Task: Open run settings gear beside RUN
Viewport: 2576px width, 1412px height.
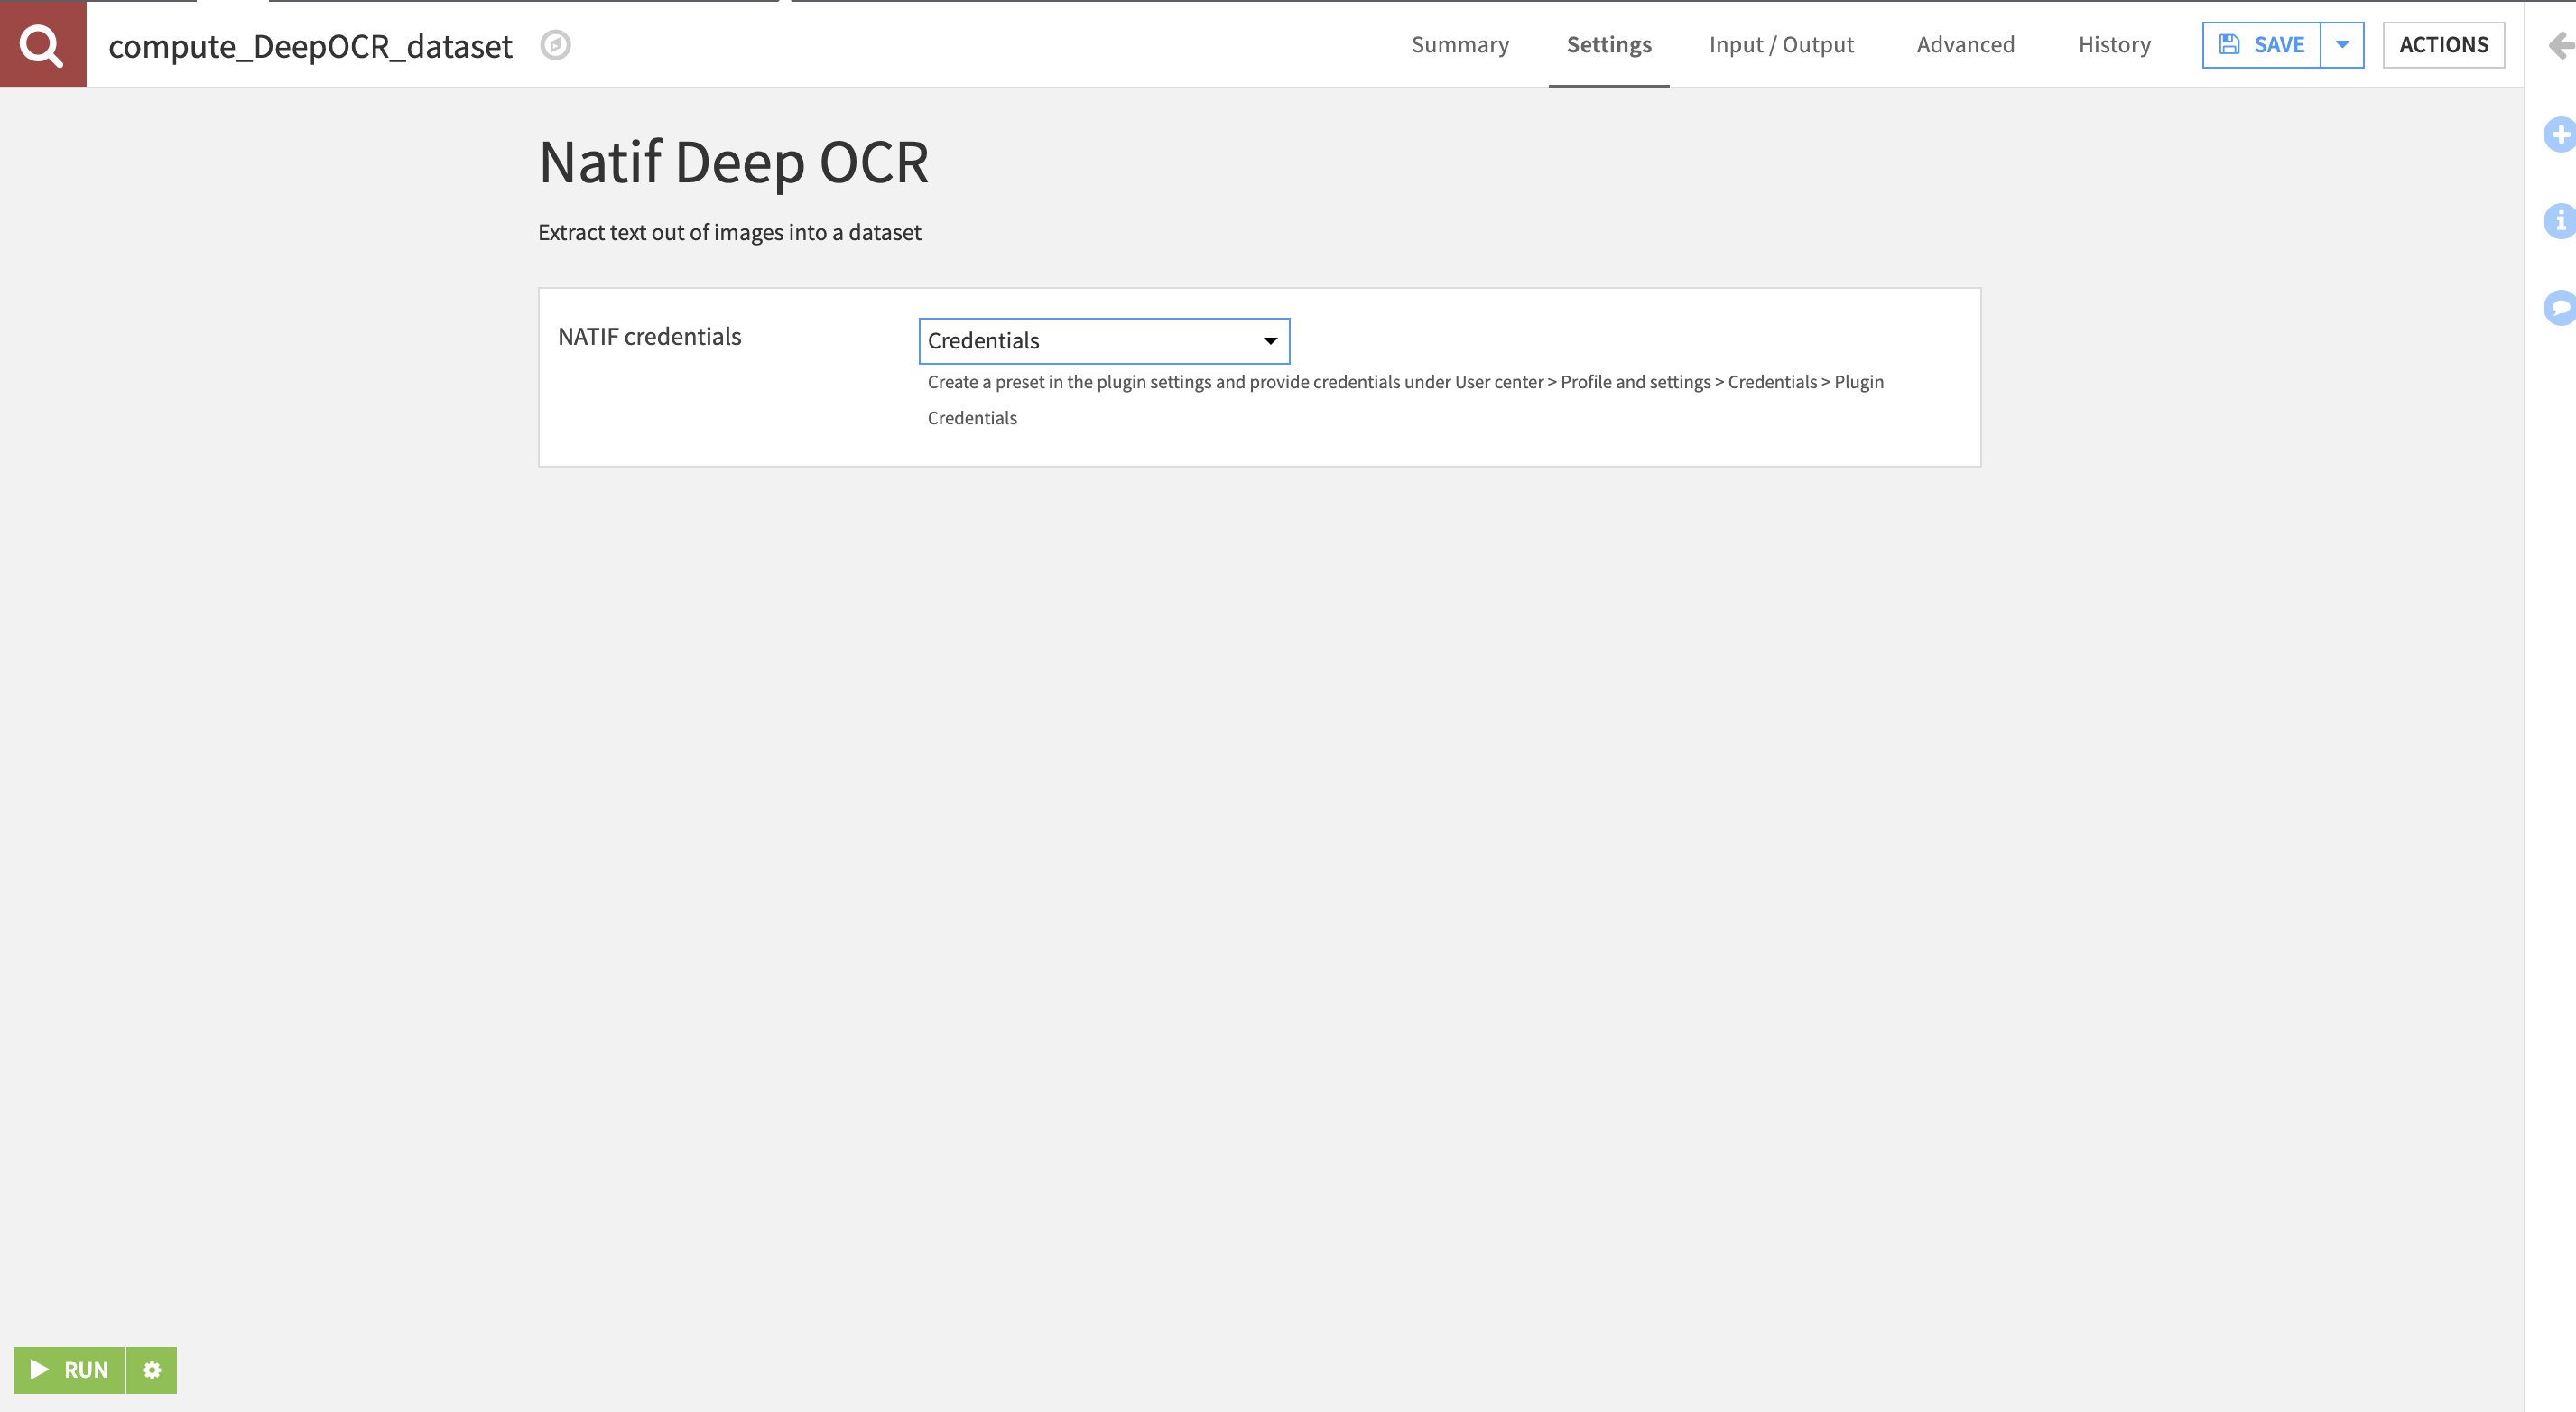Action: click(x=152, y=1369)
